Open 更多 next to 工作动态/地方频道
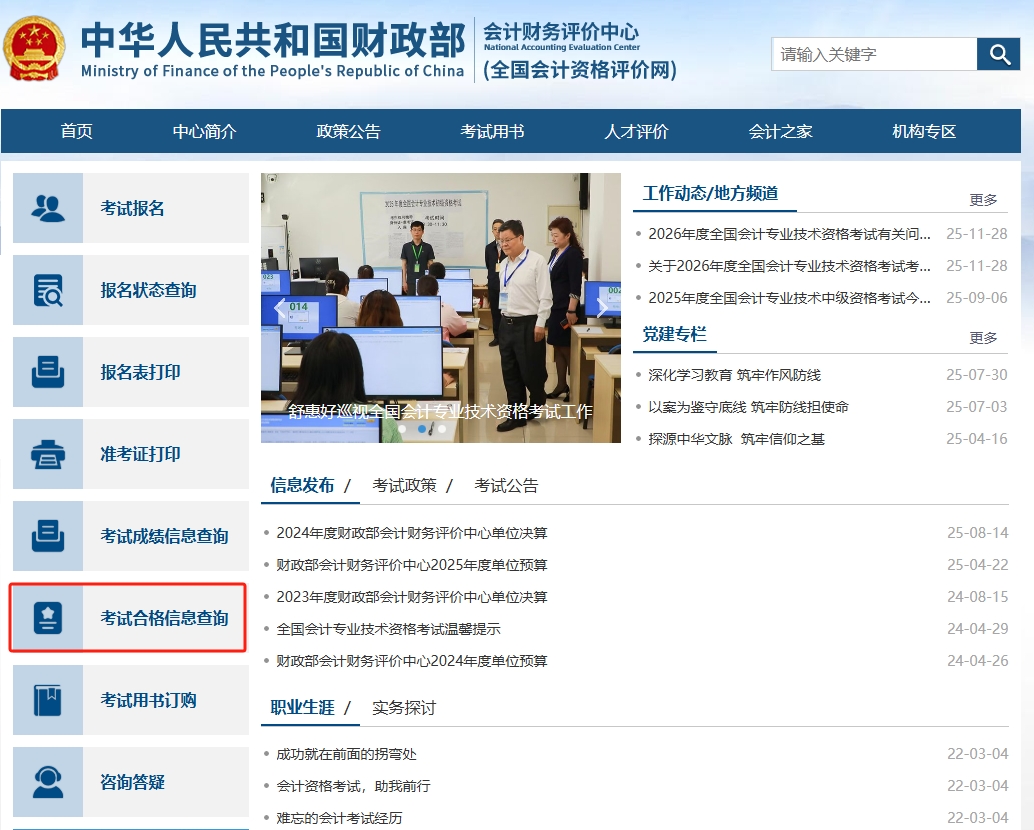 pyautogui.click(x=983, y=200)
